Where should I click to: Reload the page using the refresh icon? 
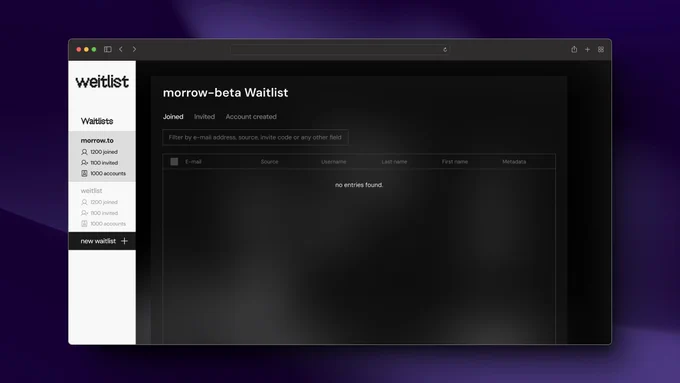pyautogui.click(x=445, y=49)
